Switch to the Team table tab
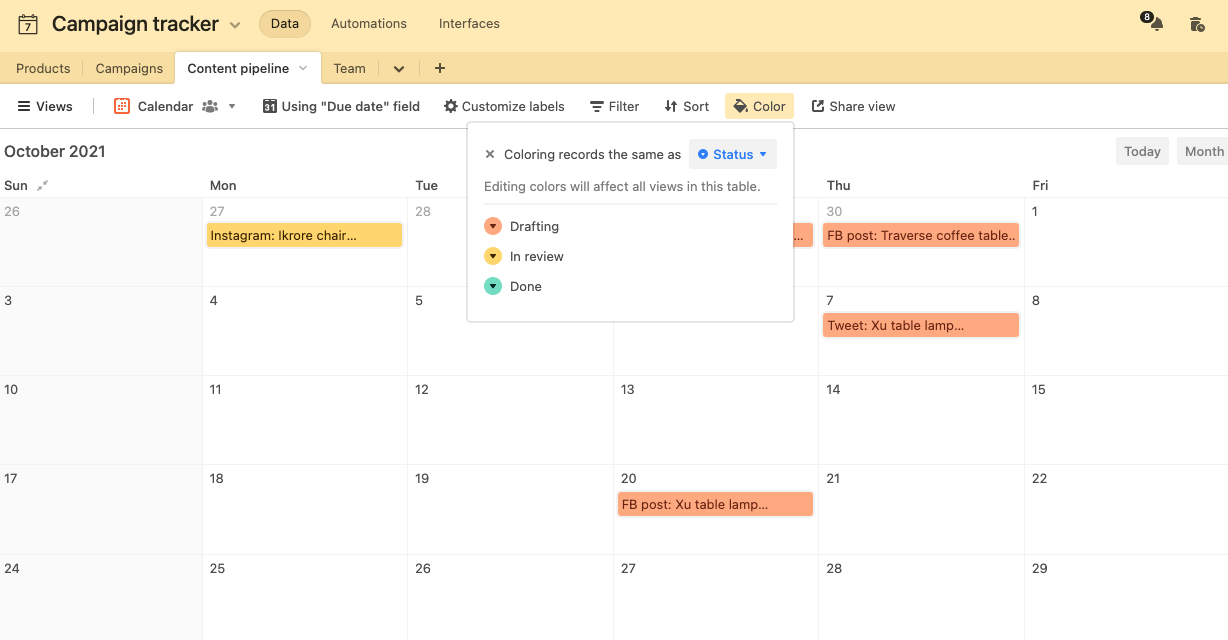1228x640 pixels. tap(350, 68)
